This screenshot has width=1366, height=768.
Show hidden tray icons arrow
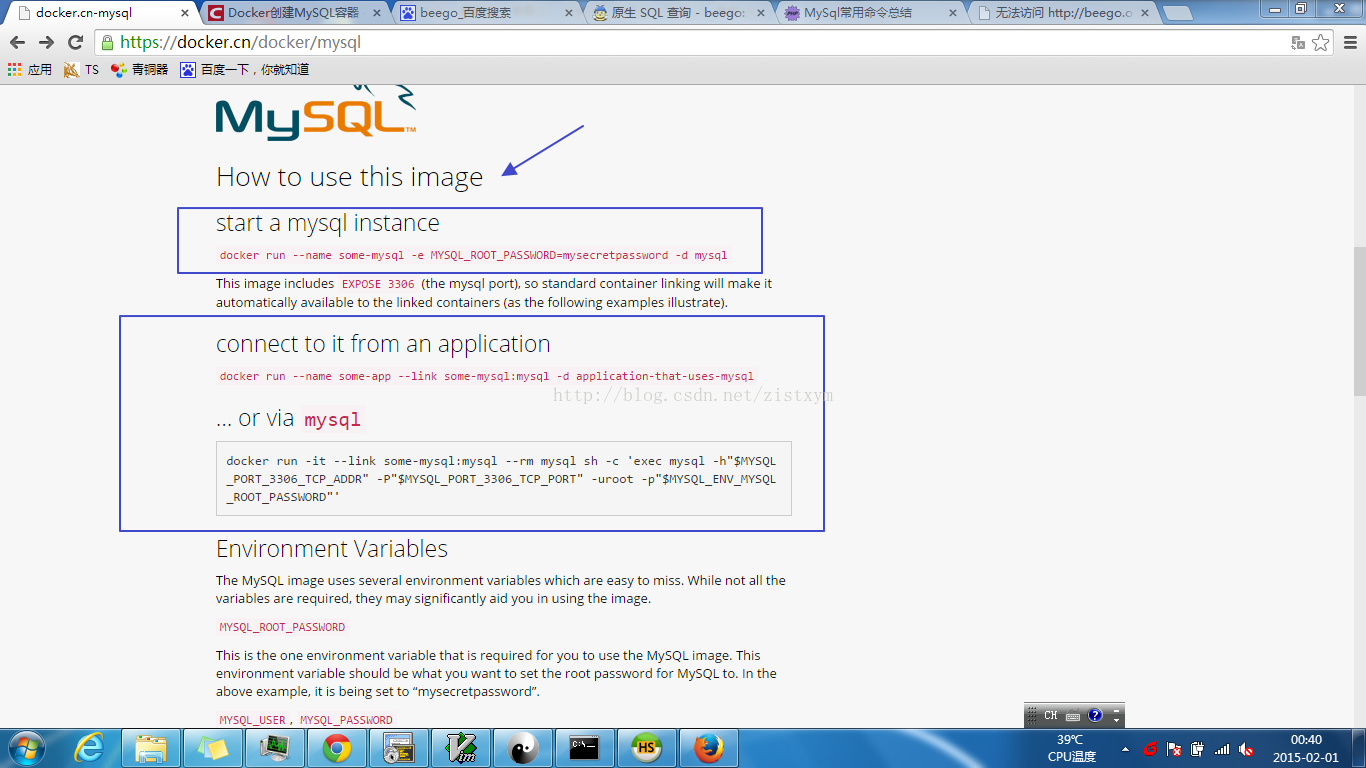1126,749
